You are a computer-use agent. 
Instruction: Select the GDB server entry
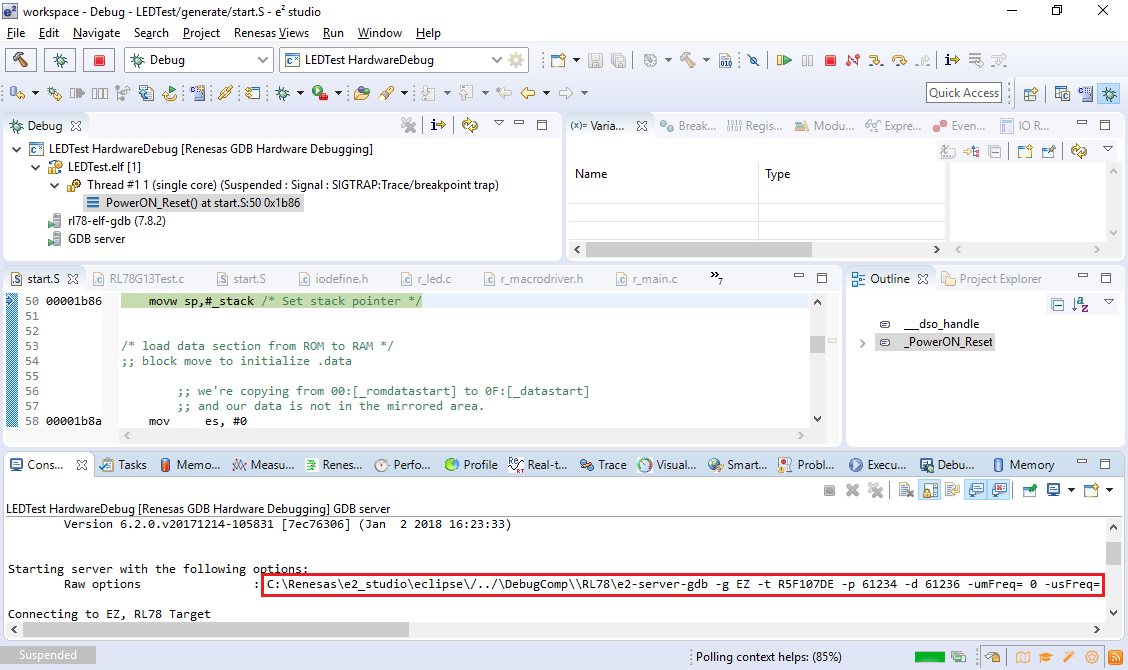pyautogui.click(x=87, y=239)
